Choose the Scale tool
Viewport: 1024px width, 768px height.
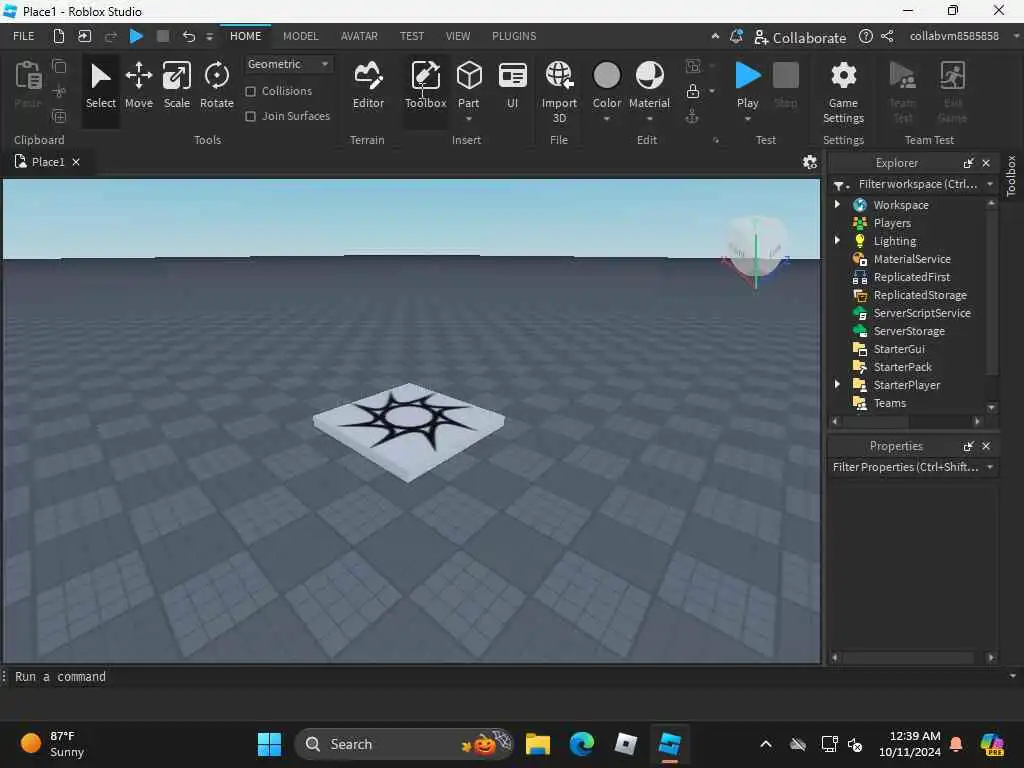[x=176, y=86]
